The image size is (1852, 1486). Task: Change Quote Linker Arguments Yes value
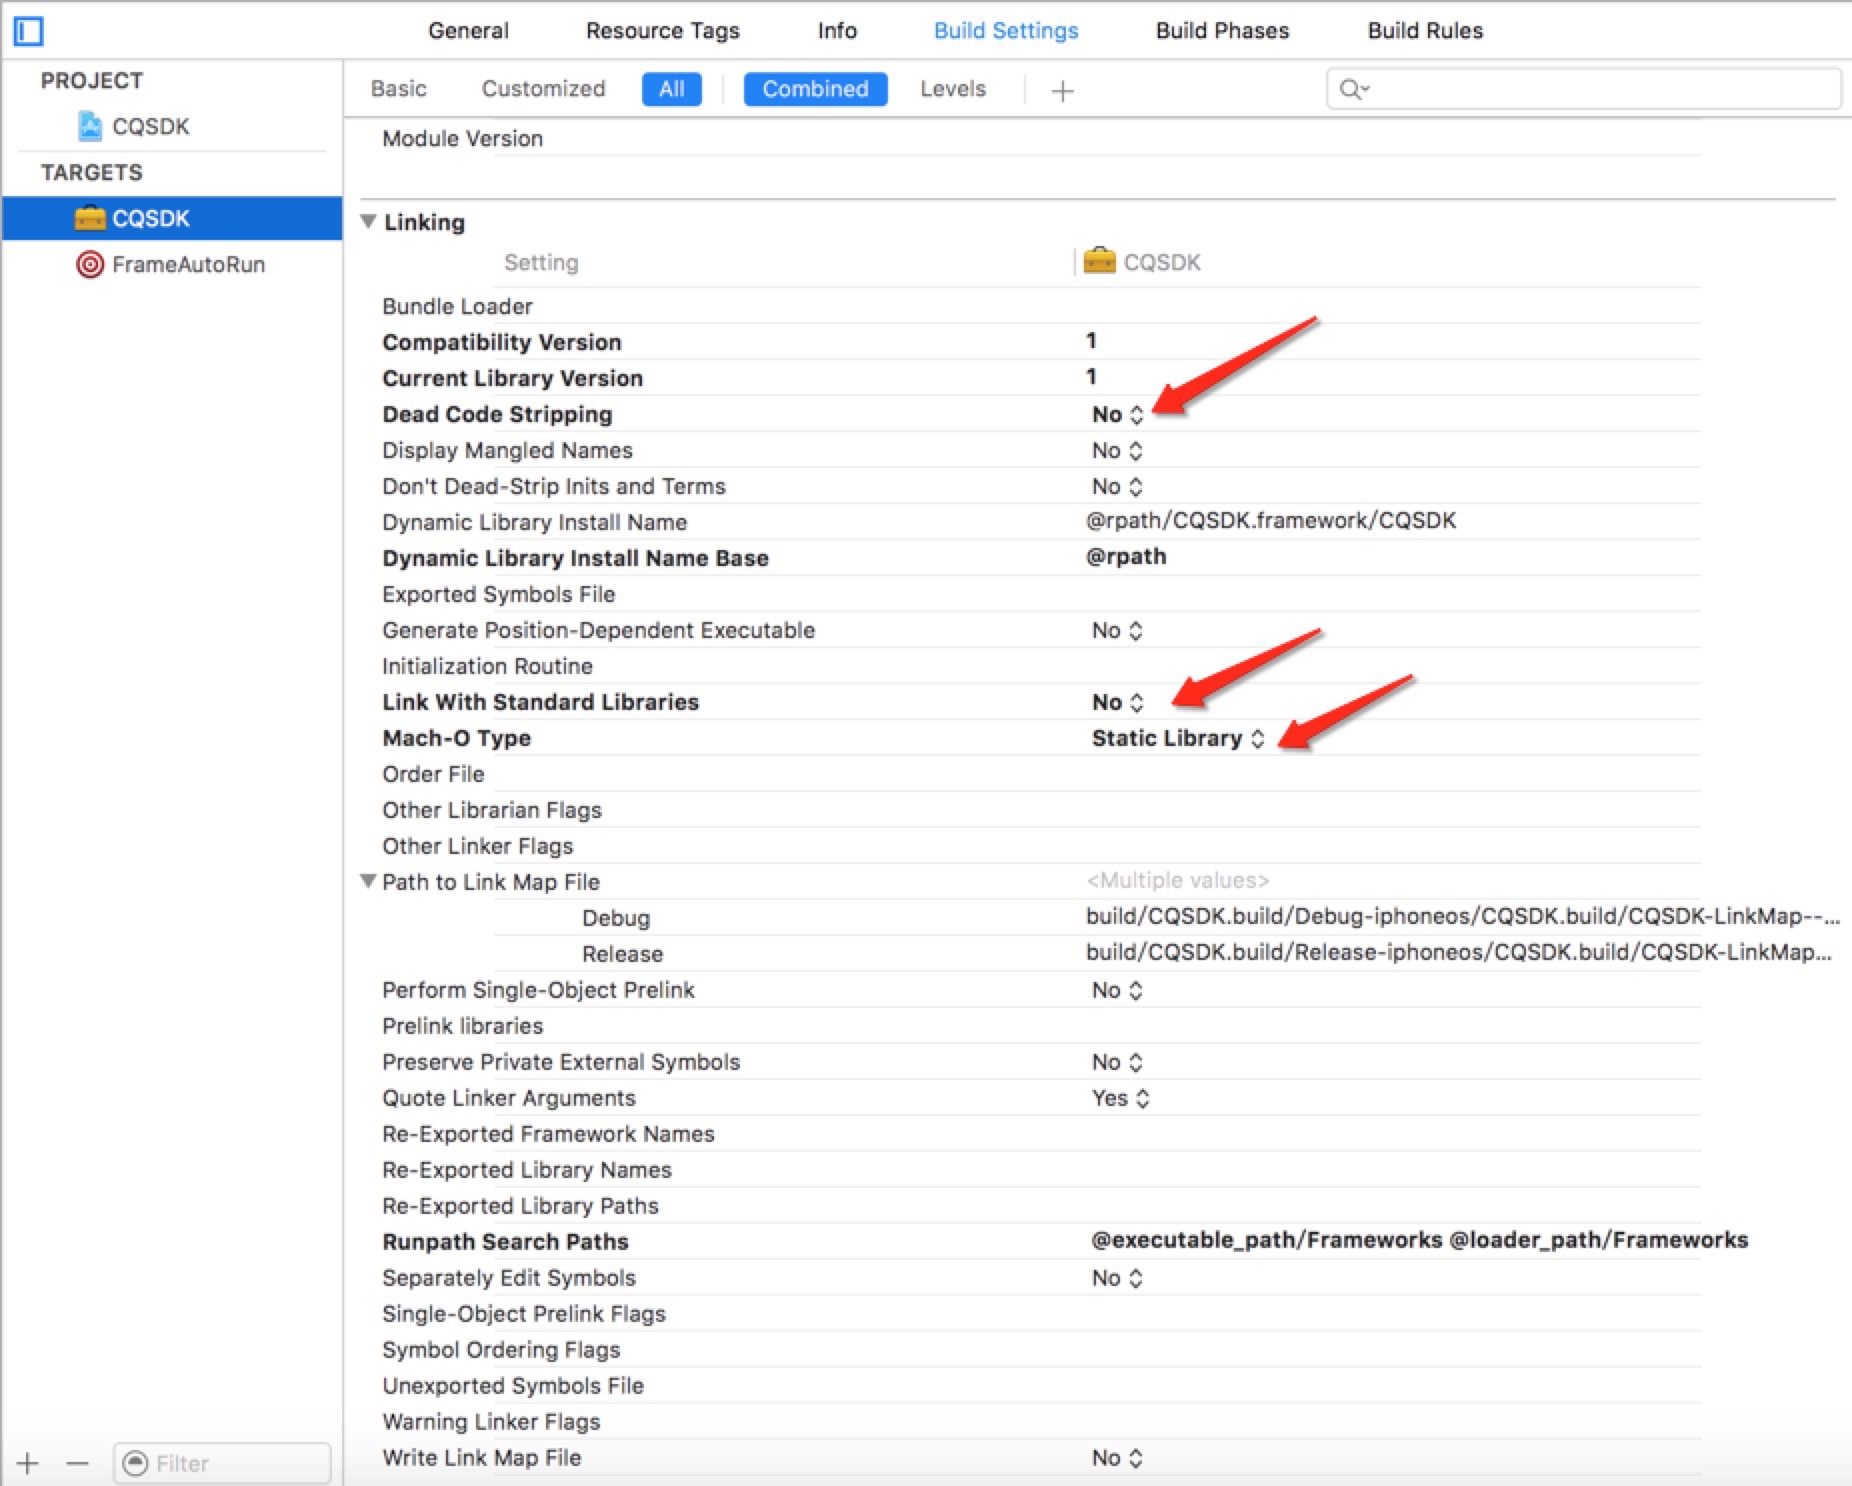pos(1121,1098)
